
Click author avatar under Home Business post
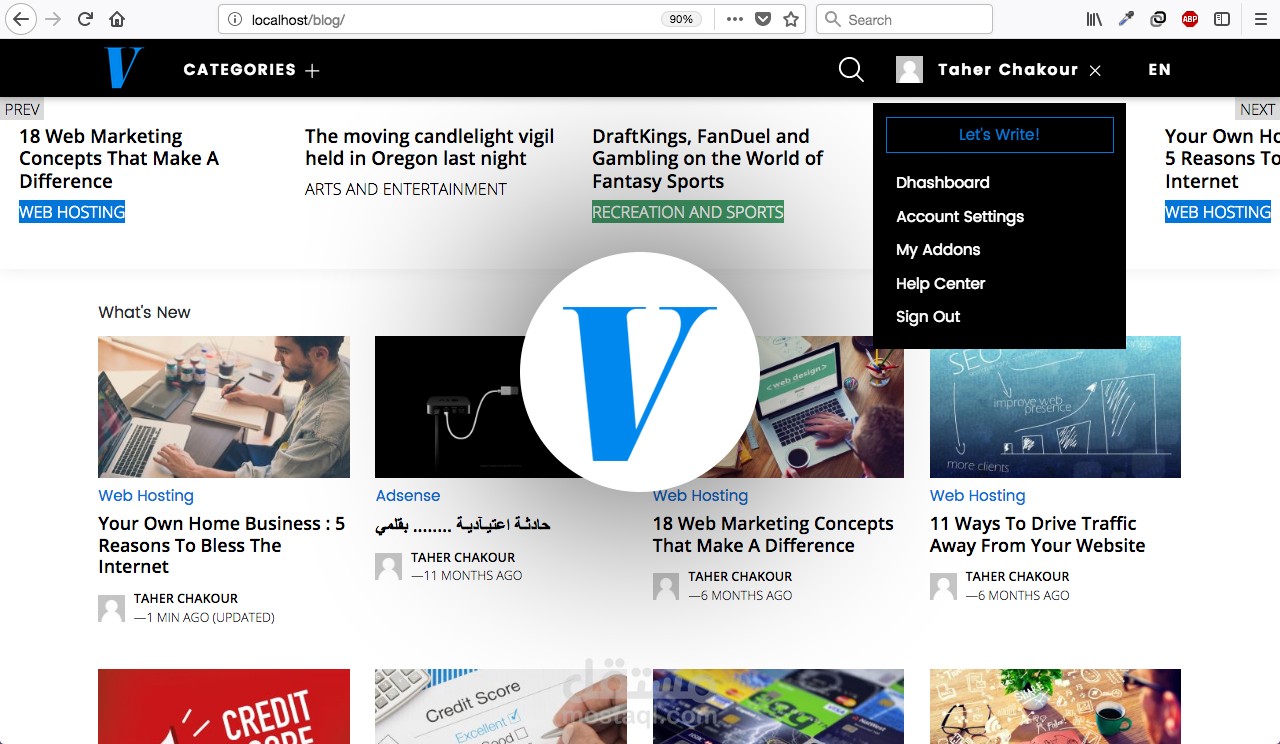[111, 608]
